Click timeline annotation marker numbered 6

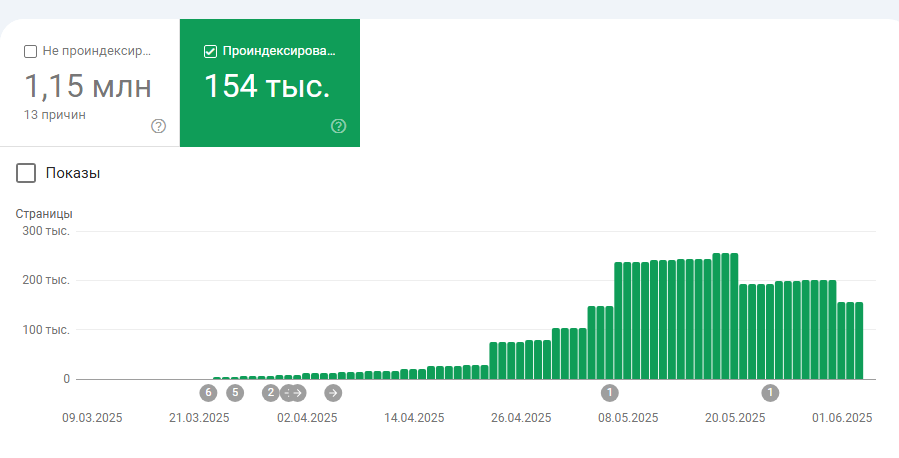208,393
